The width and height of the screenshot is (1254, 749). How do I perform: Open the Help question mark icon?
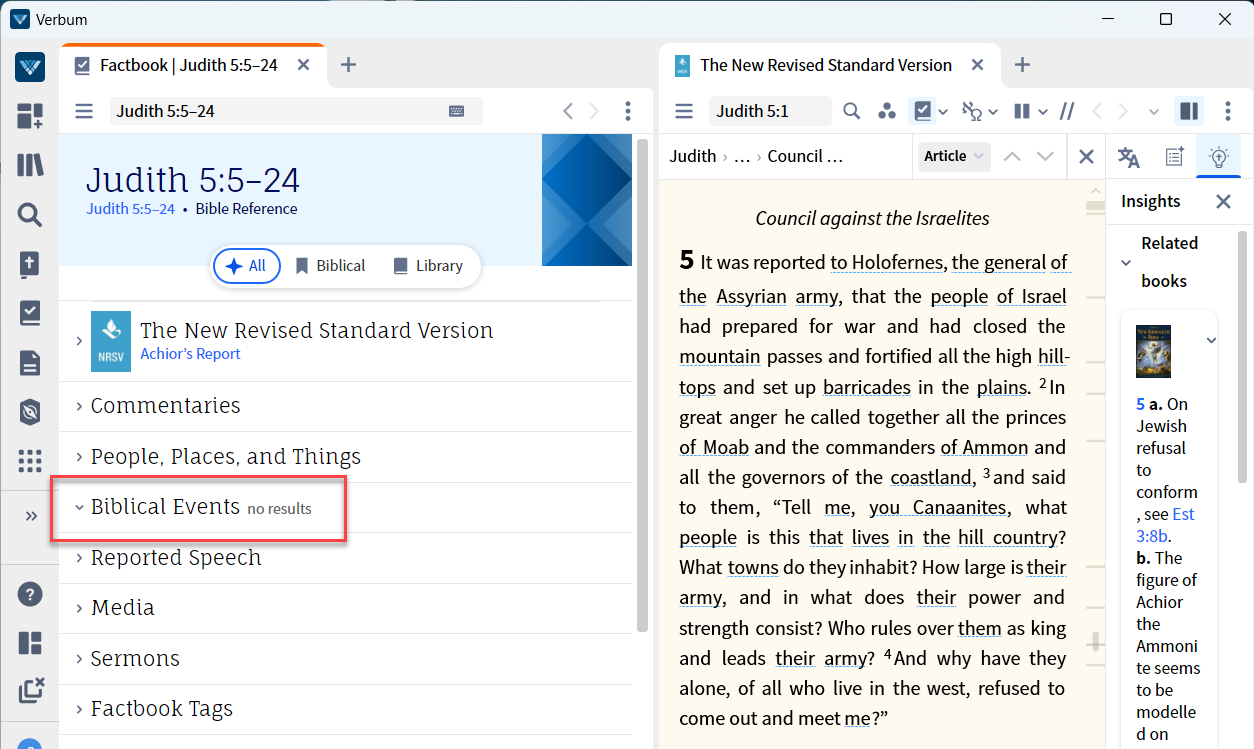click(30, 594)
